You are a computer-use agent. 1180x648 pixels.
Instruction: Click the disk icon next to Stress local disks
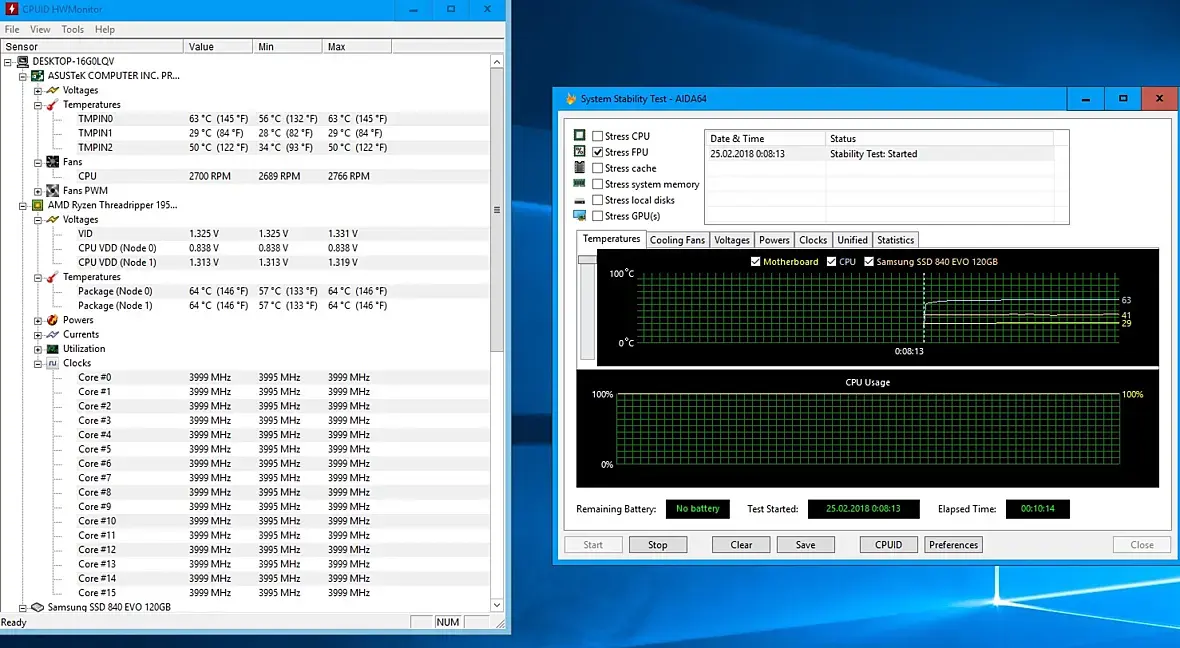coord(579,201)
